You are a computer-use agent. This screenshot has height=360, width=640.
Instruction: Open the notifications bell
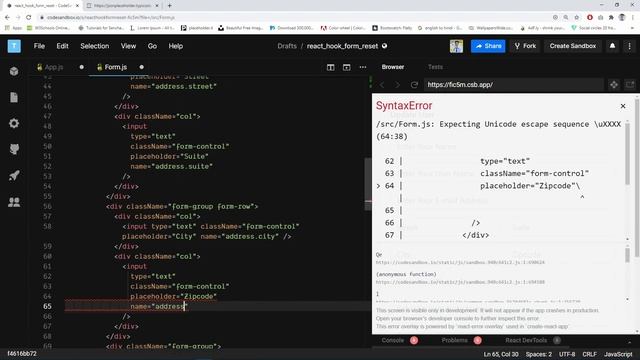(613, 46)
